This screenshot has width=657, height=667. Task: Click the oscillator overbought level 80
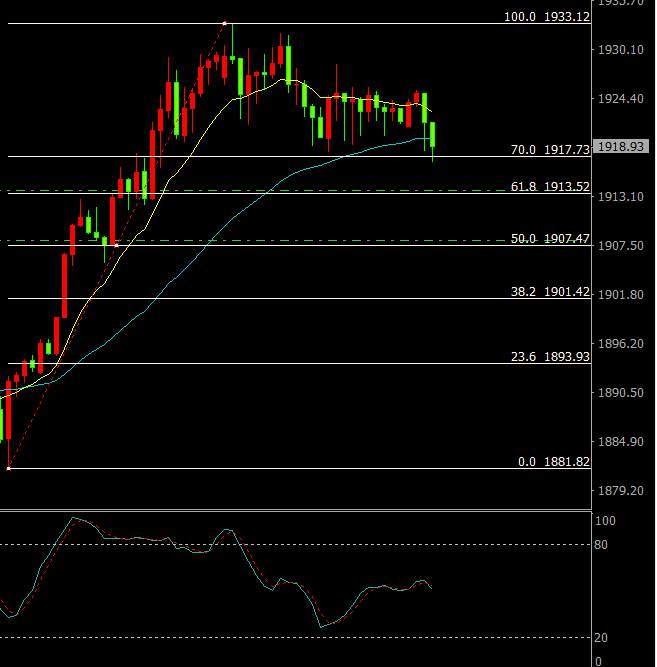tap(601, 544)
